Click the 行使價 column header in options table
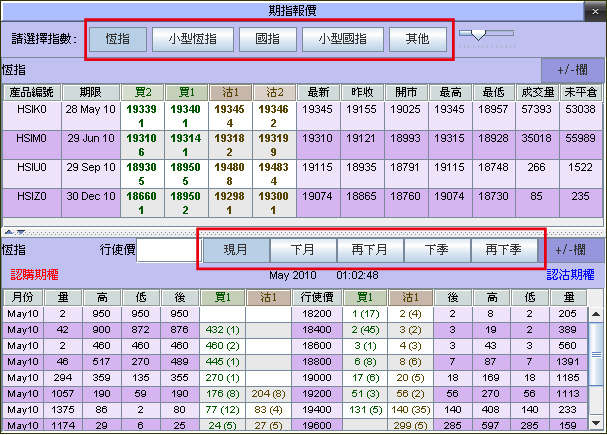Viewport: 607px width, 435px height. pyautogui.click(x=317, y=298)
